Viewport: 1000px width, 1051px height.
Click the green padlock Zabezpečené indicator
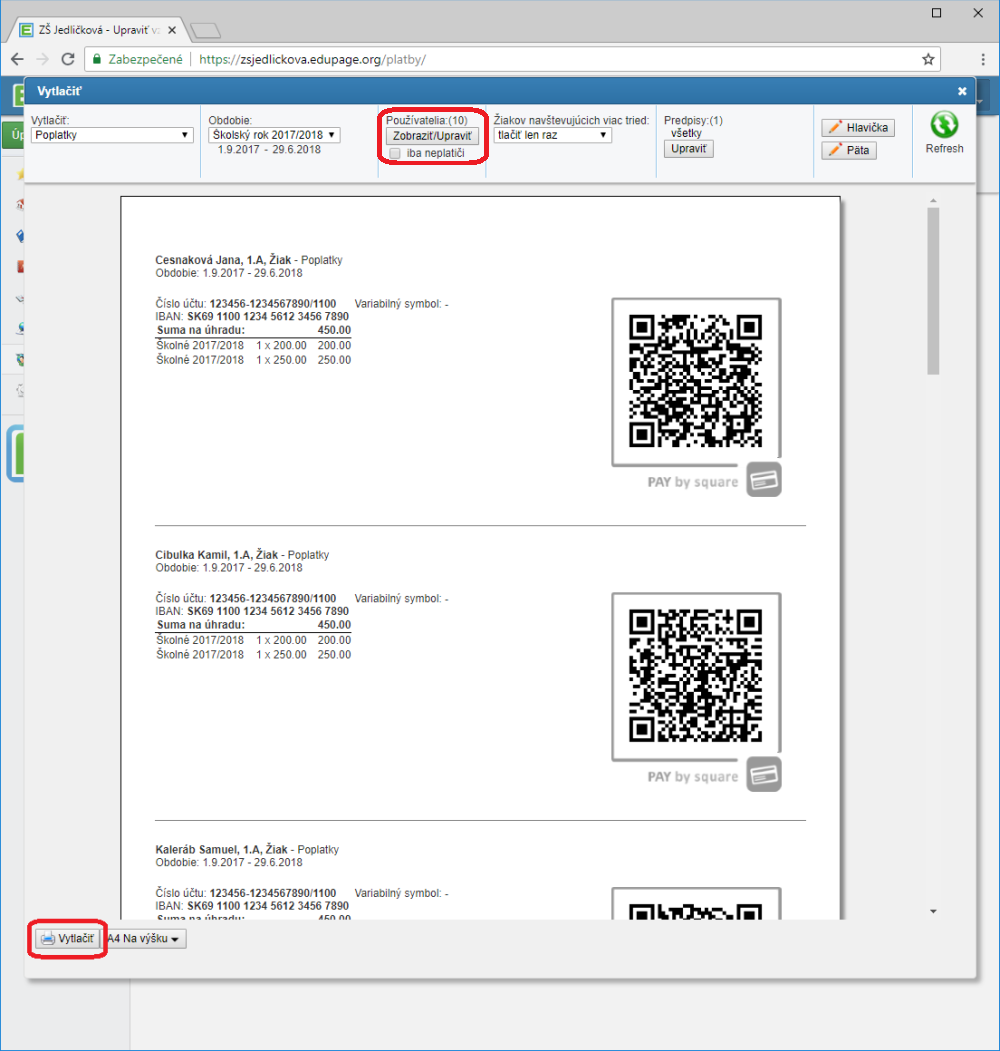pos(137,59)
